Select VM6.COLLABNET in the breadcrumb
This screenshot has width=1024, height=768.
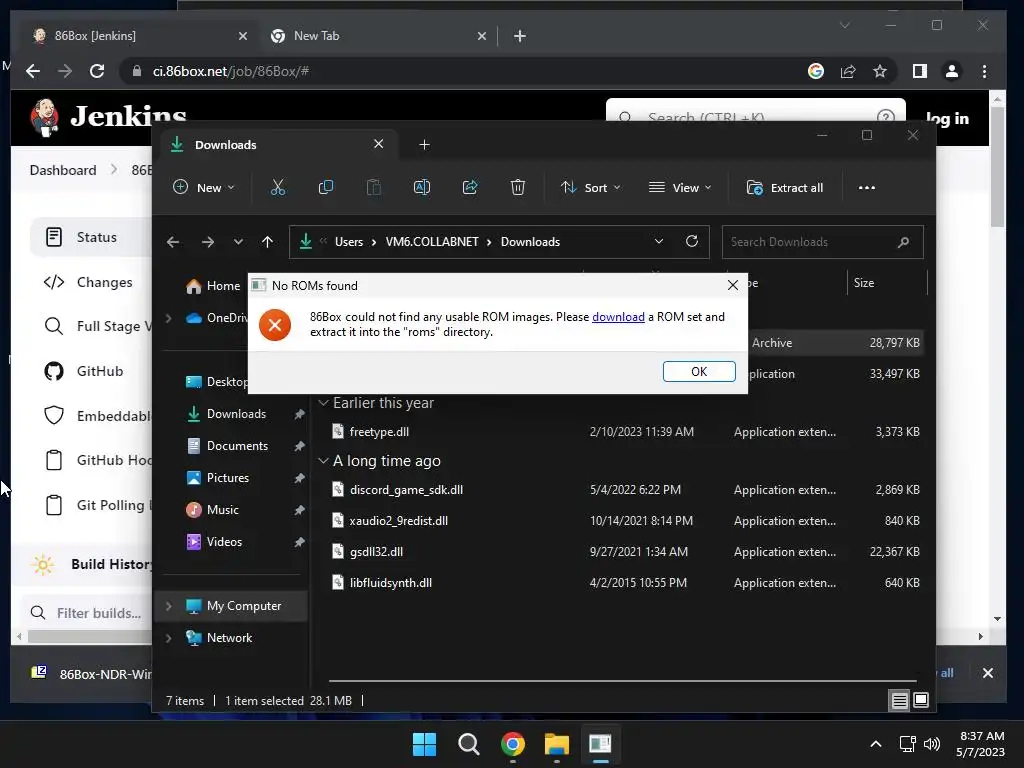(432, 242)
